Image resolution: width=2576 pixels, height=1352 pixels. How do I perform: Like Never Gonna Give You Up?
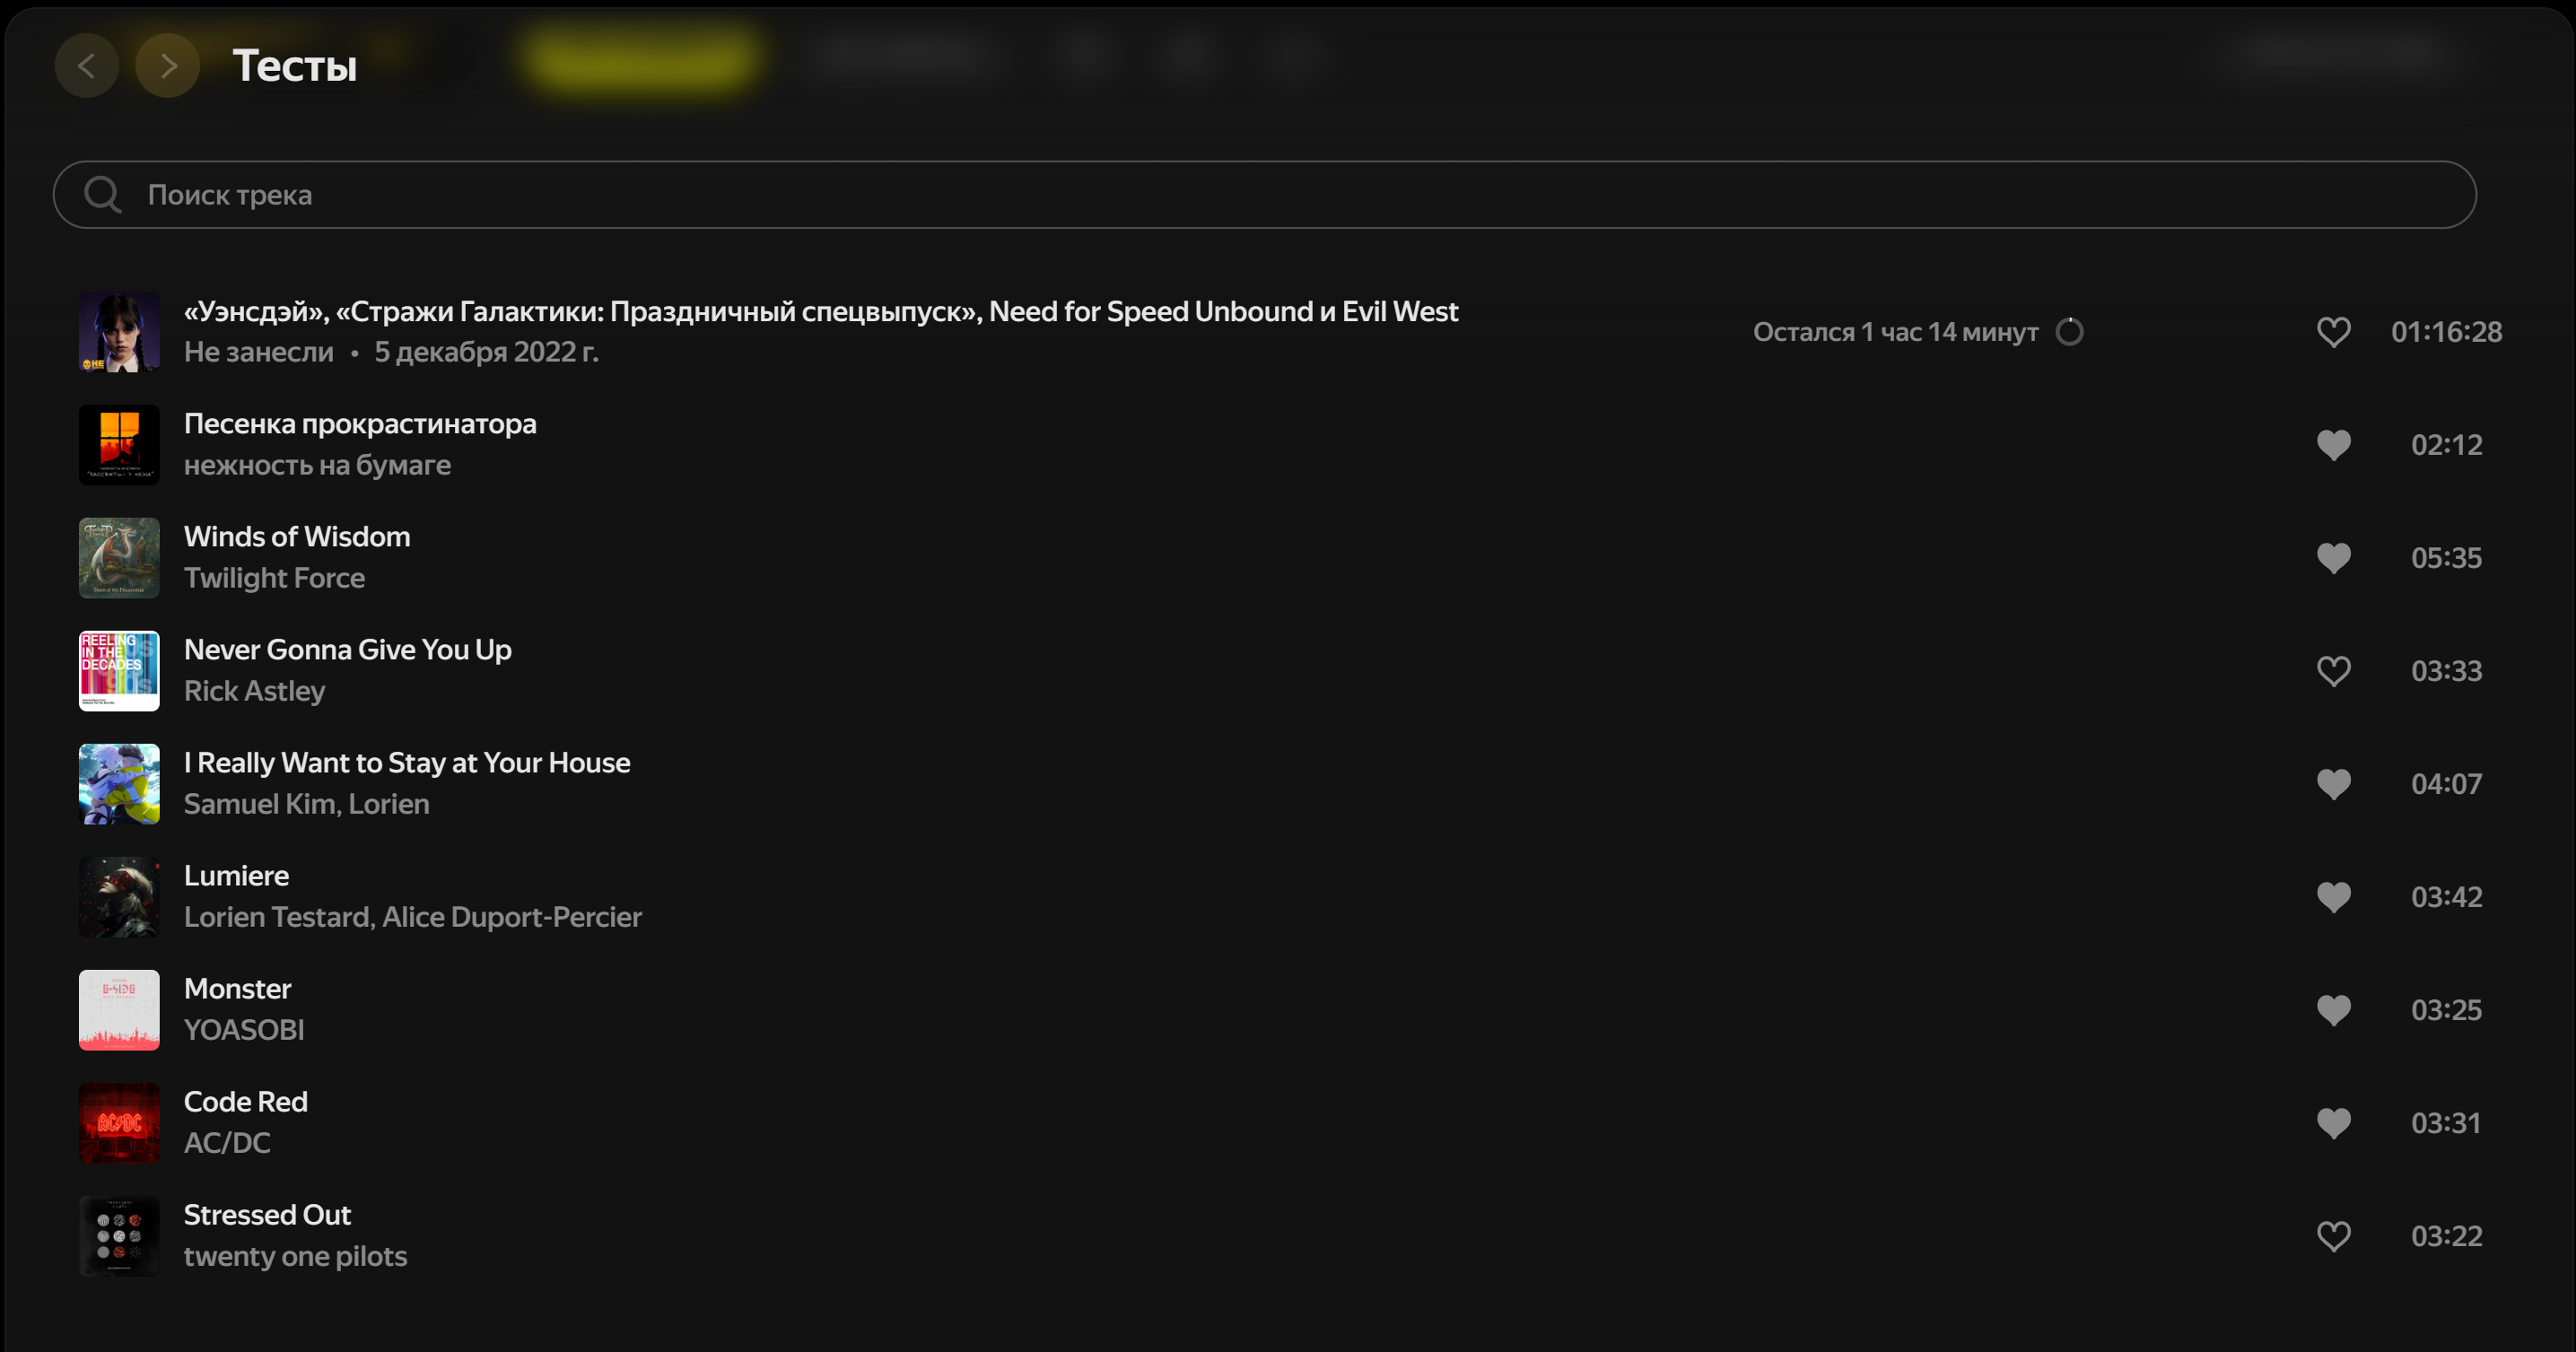2333,671
